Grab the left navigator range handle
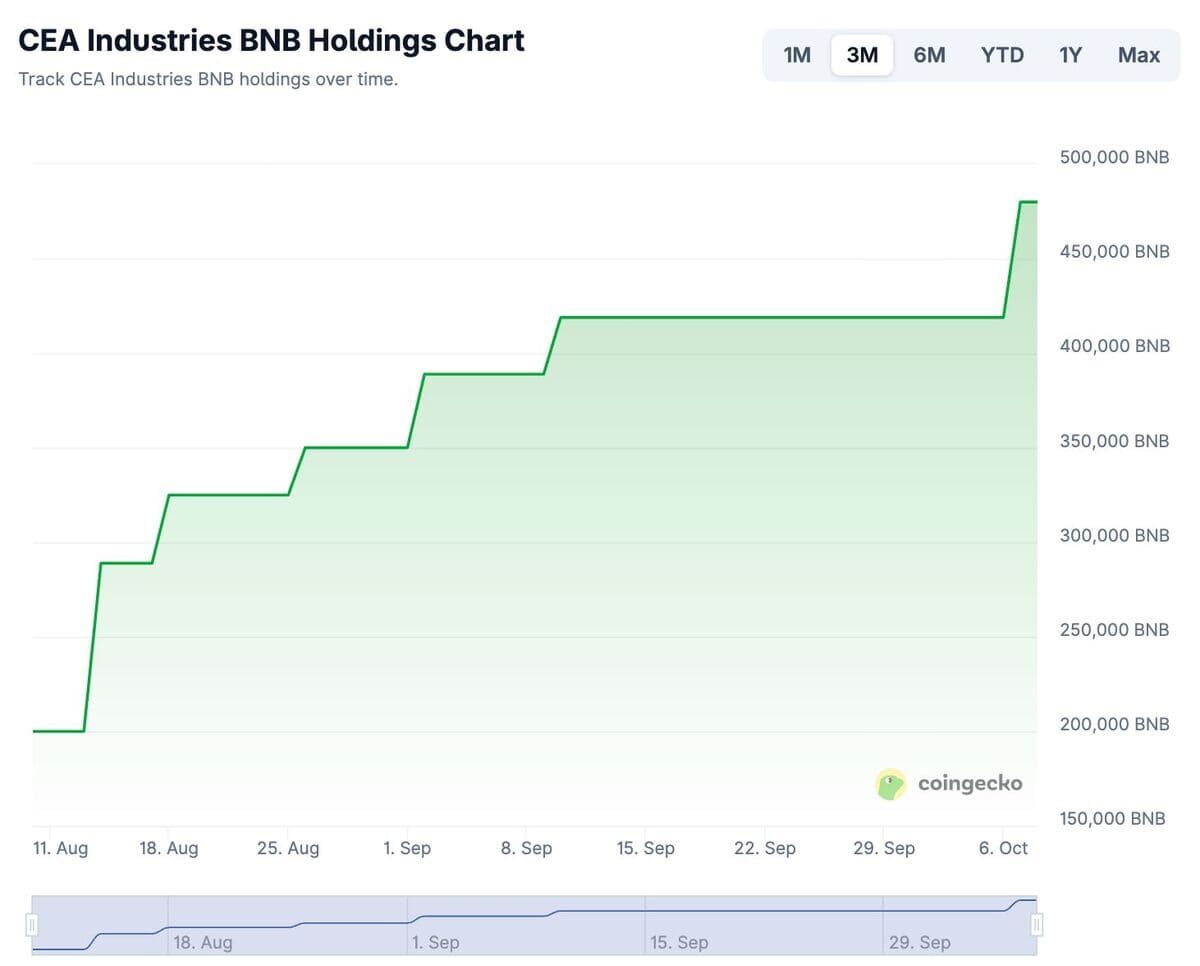The image size is (1200, 966). tap(32, 925)
